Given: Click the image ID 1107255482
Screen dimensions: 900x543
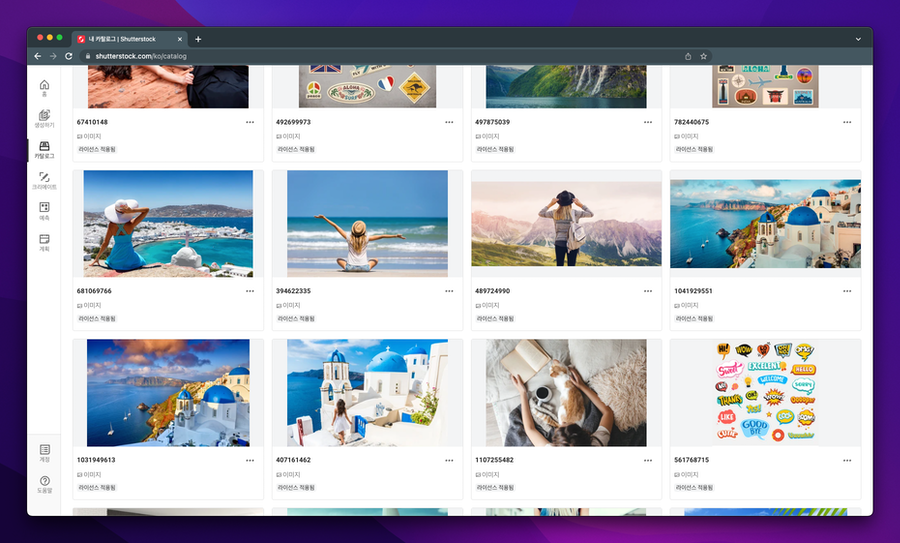Looking at the screenshot, I should coord(494,460).
